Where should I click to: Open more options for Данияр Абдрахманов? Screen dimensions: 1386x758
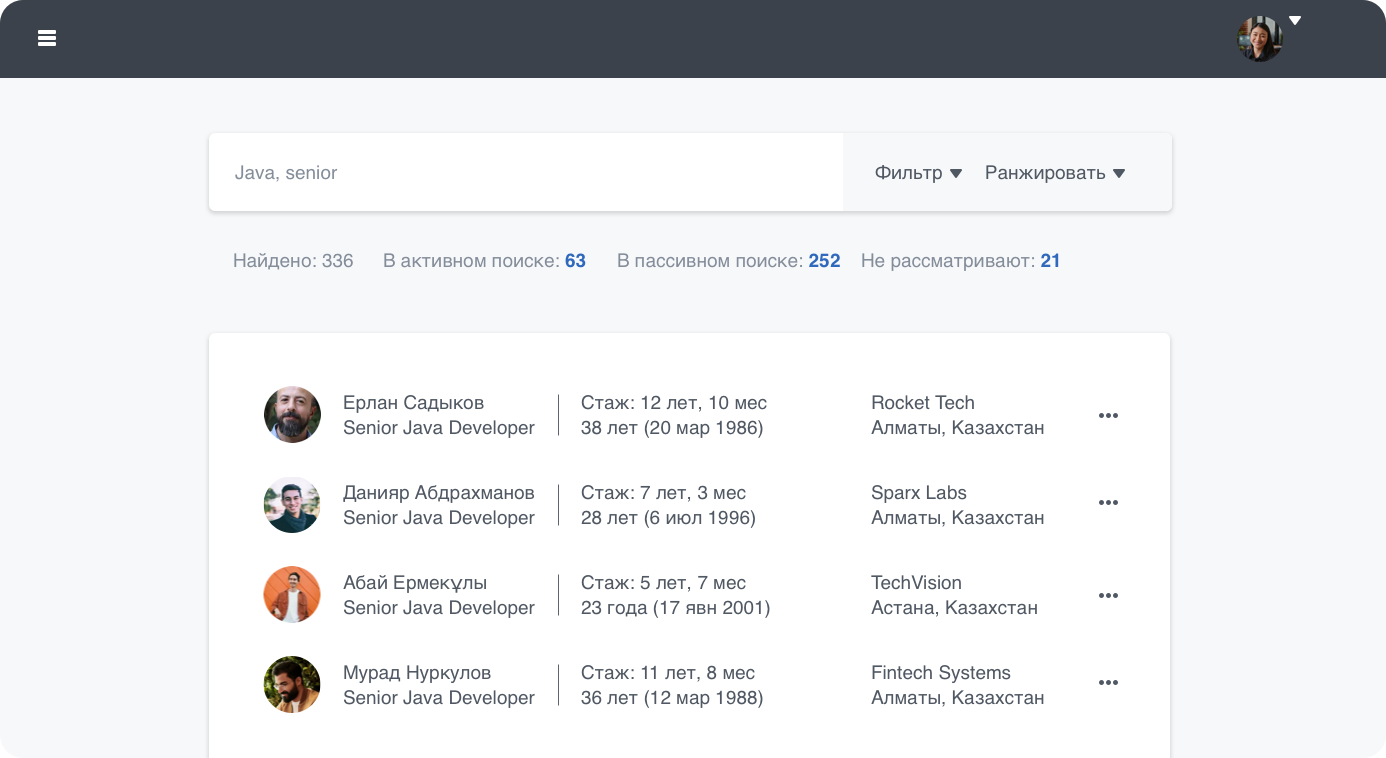[1108, 503]
